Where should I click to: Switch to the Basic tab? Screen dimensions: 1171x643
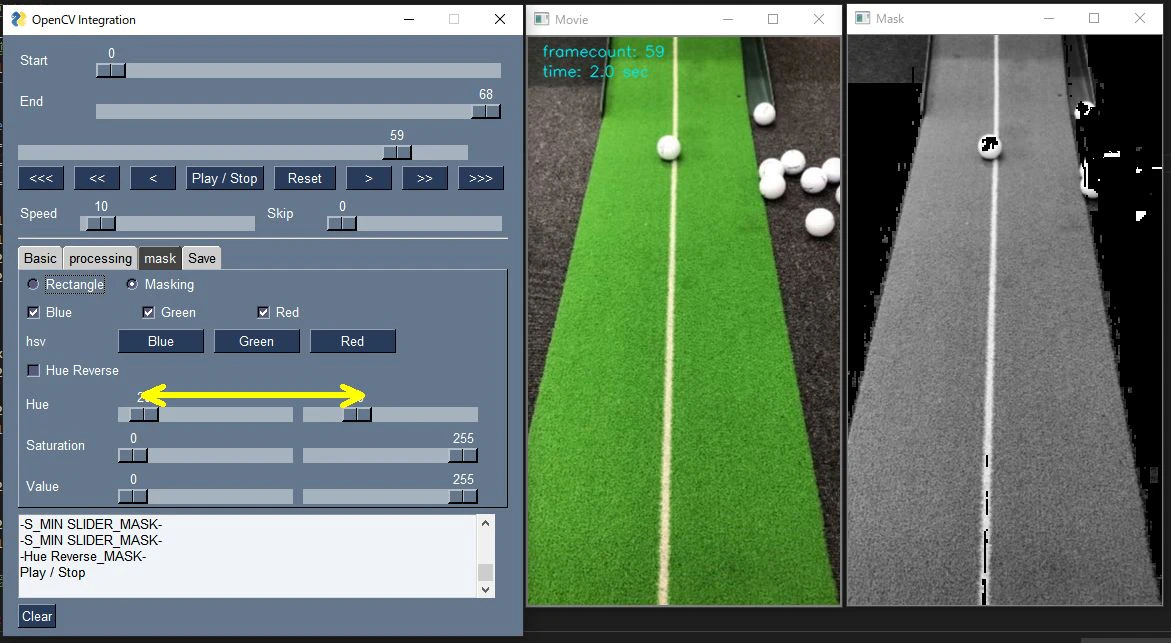pos(40,258)
